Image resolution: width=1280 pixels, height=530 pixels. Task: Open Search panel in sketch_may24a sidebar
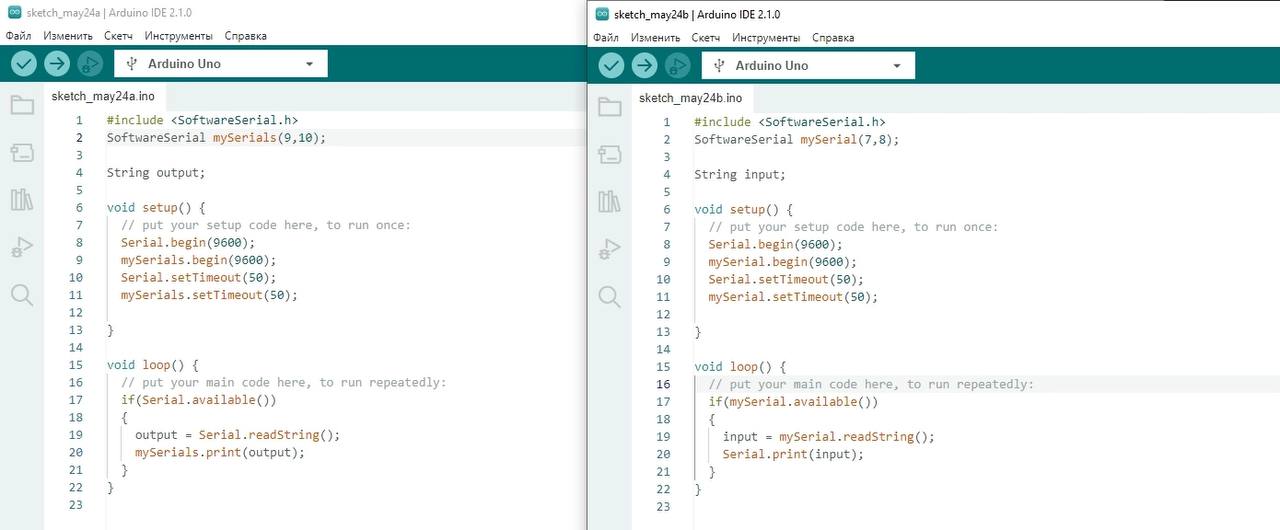(22, 294)
